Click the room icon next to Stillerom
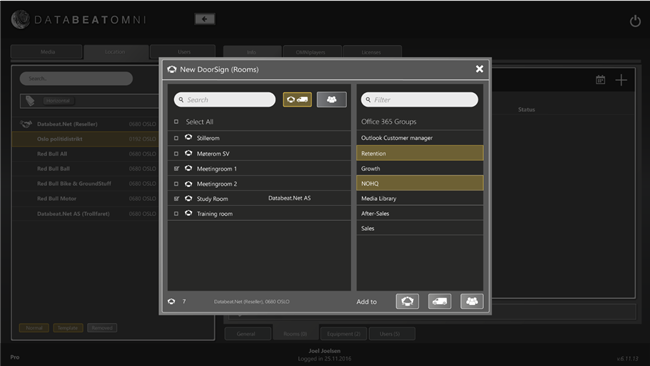This screenshot has width=650, height=366. click(x=188, y=137)
